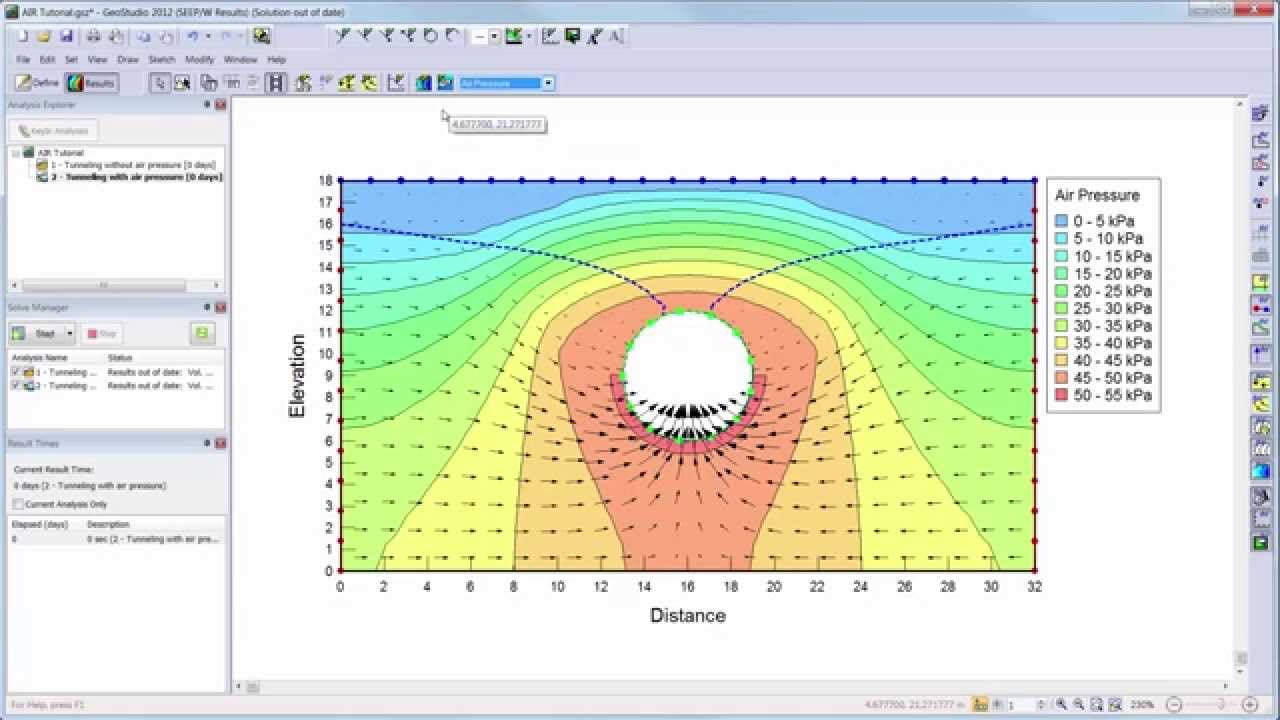This screenshot has width=1280, height=720.
Task: Click the green add button in Solve Manager
Action: pos(202,333)
